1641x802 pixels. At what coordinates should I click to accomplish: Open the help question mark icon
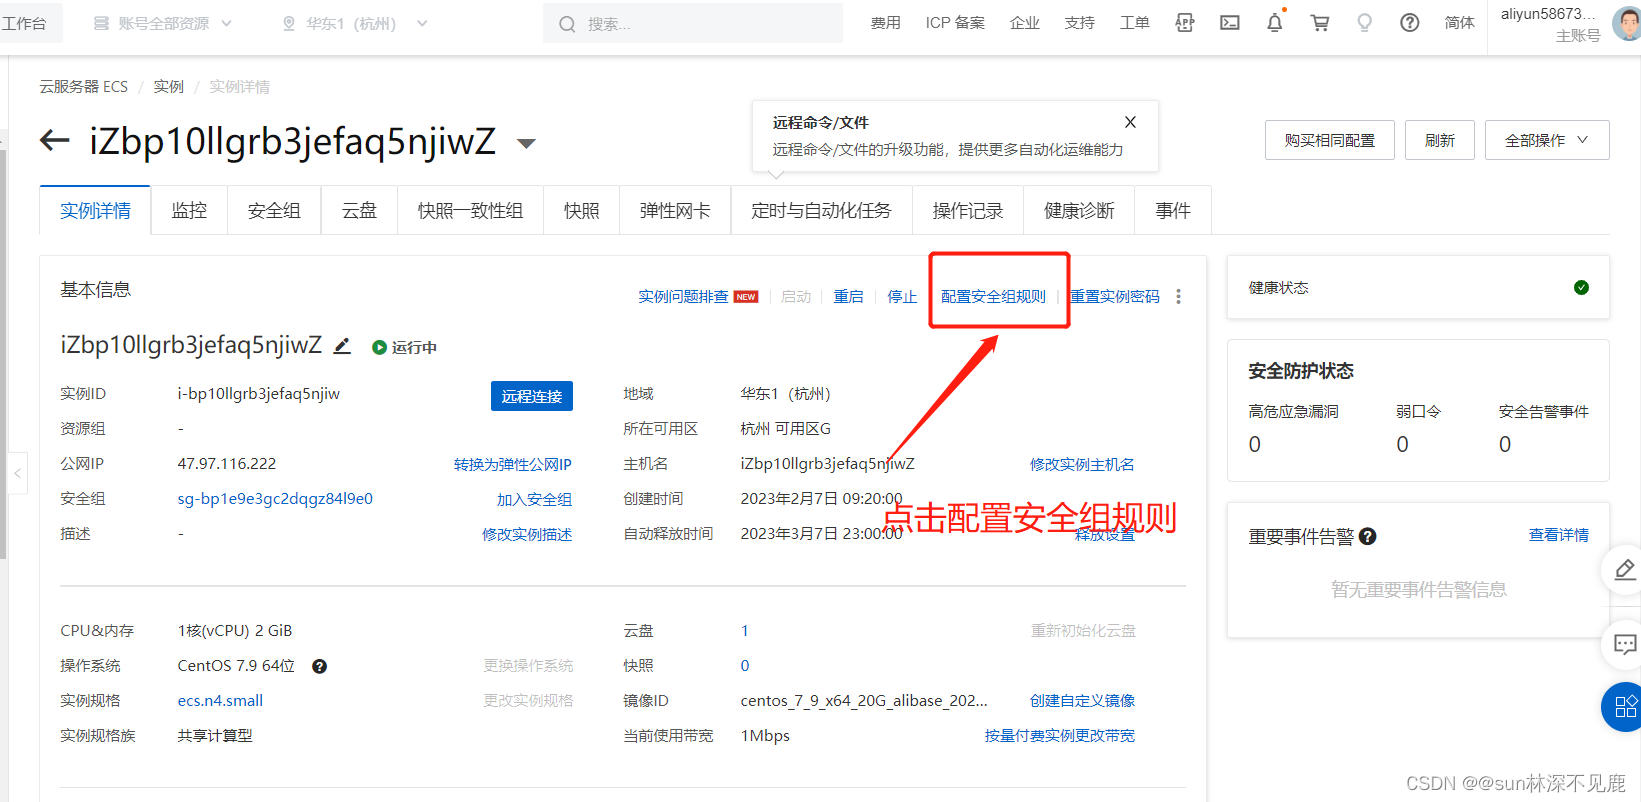(x=1410, y=23)
